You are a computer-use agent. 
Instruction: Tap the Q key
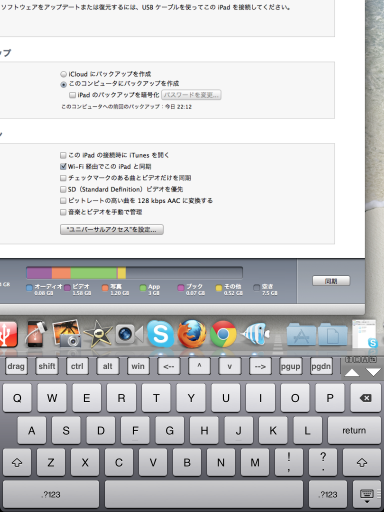(x=17, y=398)
